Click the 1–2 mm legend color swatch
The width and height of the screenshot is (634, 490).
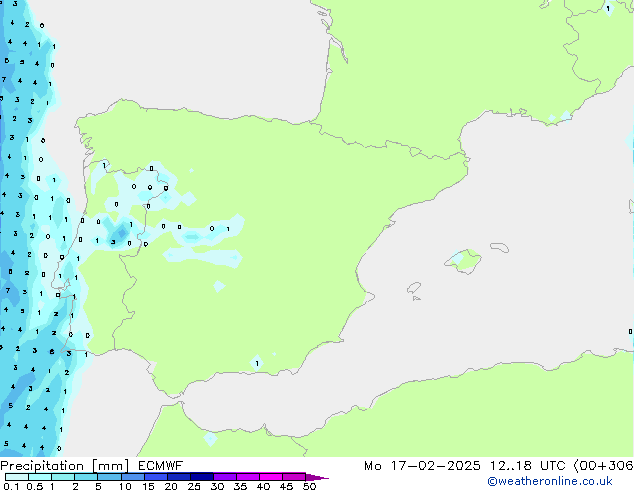click(63, 477)
